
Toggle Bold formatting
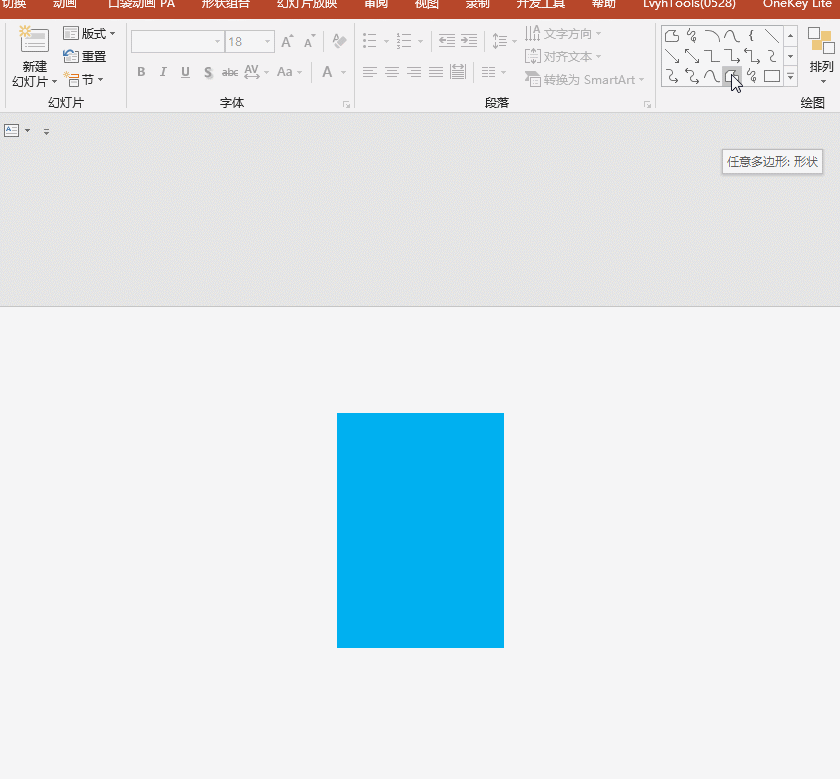click(x=141, y=72)
